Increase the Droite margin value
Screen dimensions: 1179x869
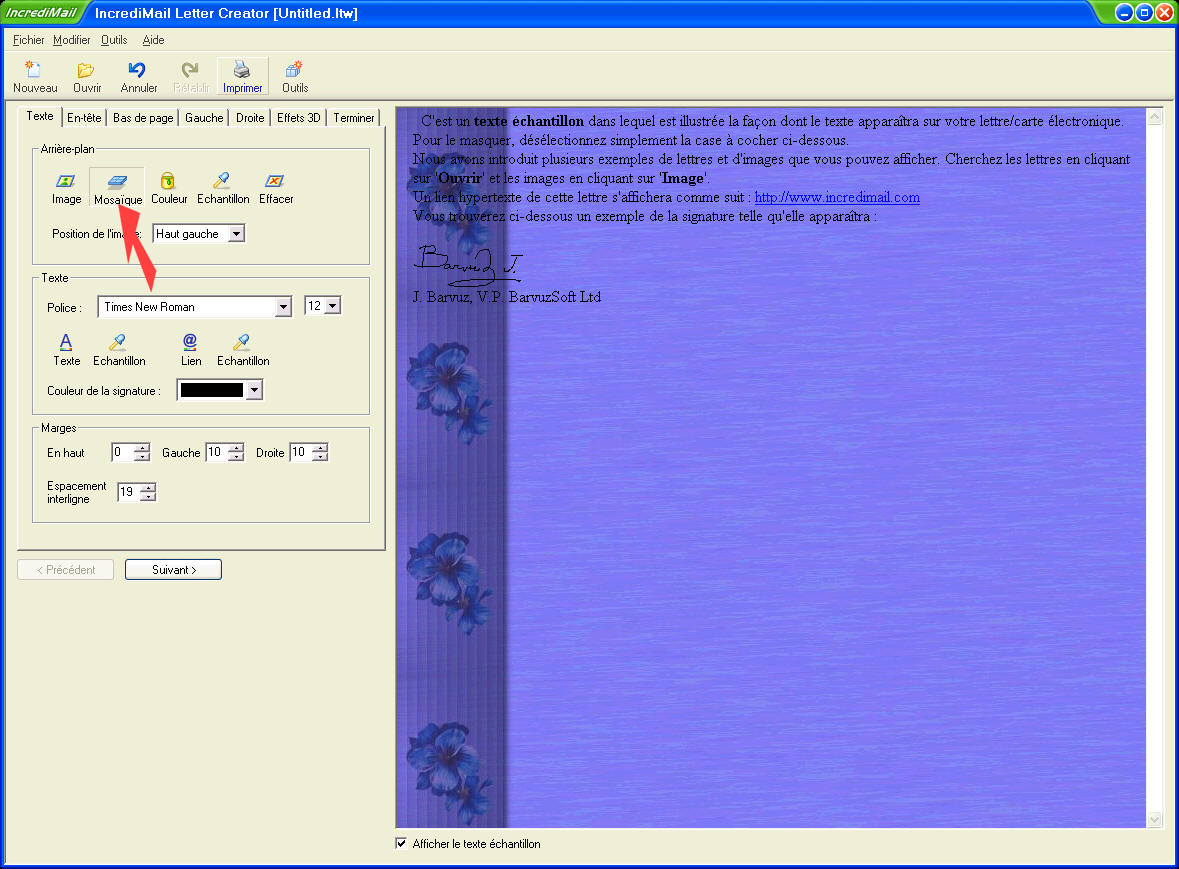pos(320,448)
